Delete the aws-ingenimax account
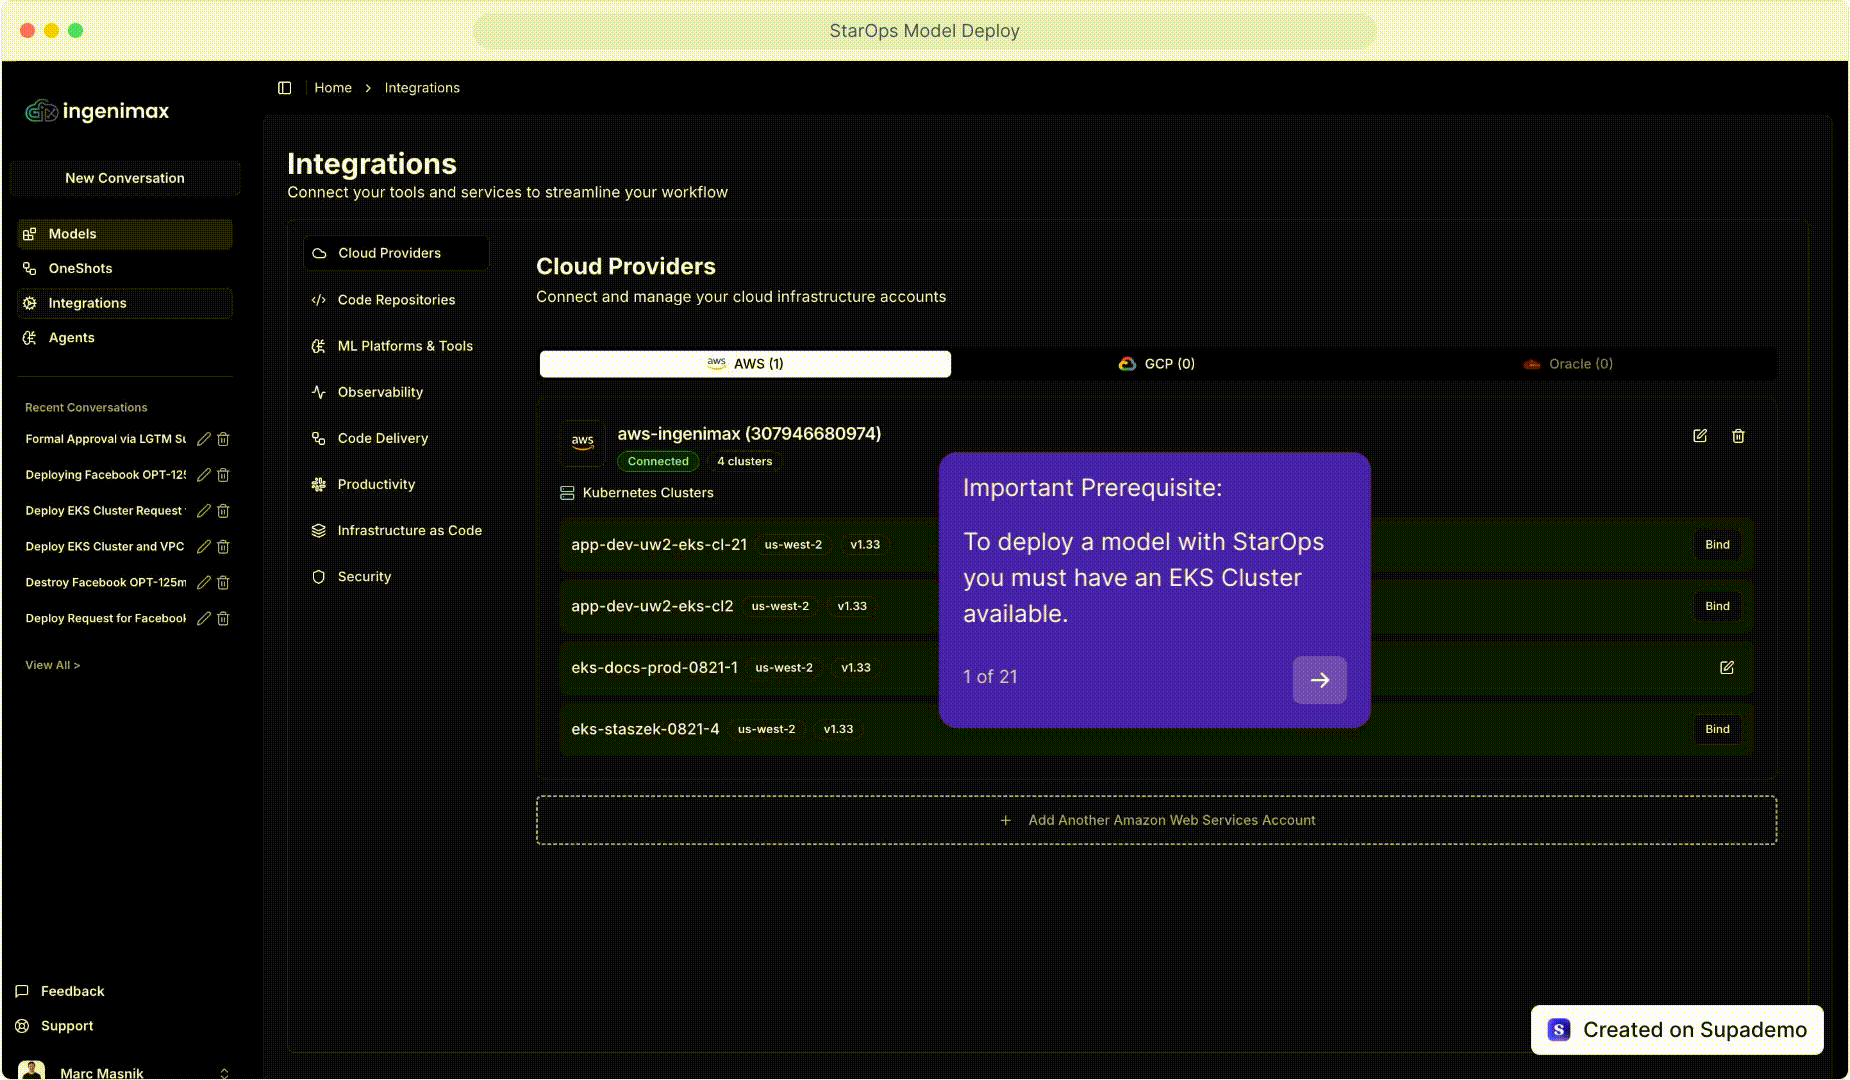The image size is (1850, 1080). pos(1738,436)
